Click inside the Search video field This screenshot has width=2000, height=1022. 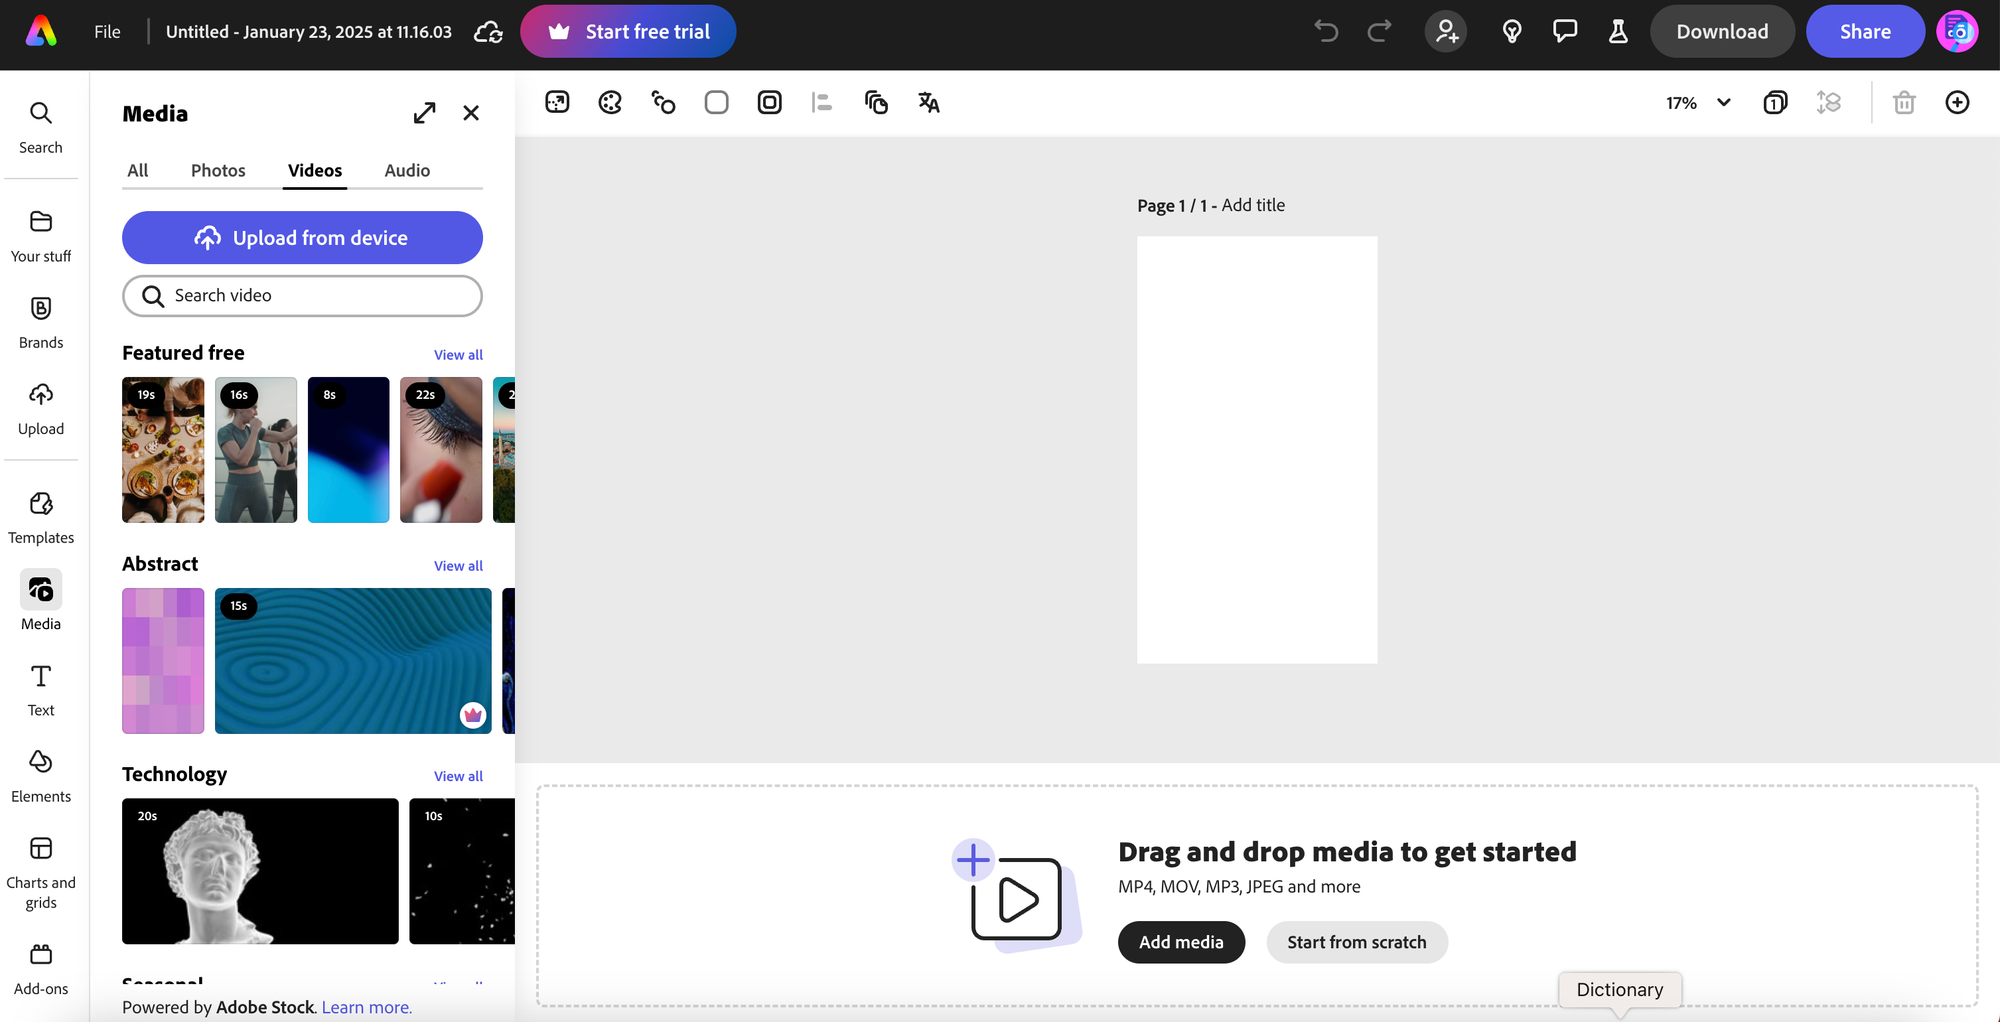coord(301,296)
